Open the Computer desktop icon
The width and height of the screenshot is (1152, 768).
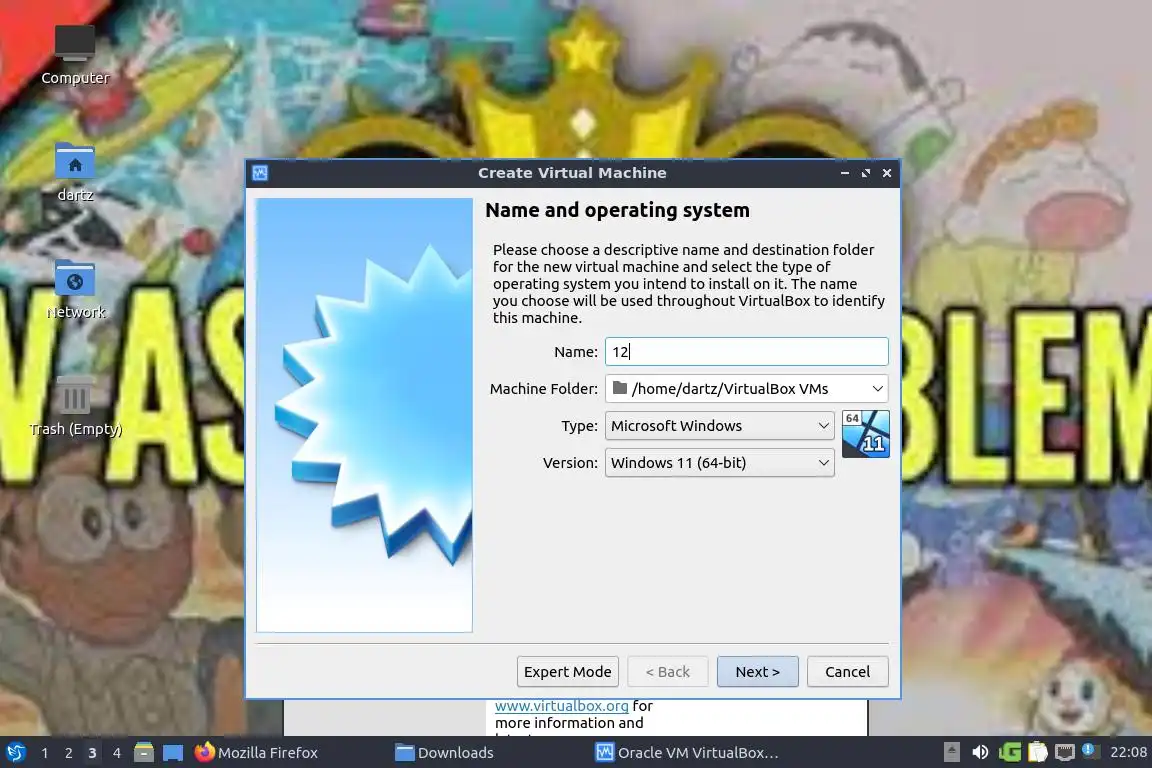(x=75, y=55)
